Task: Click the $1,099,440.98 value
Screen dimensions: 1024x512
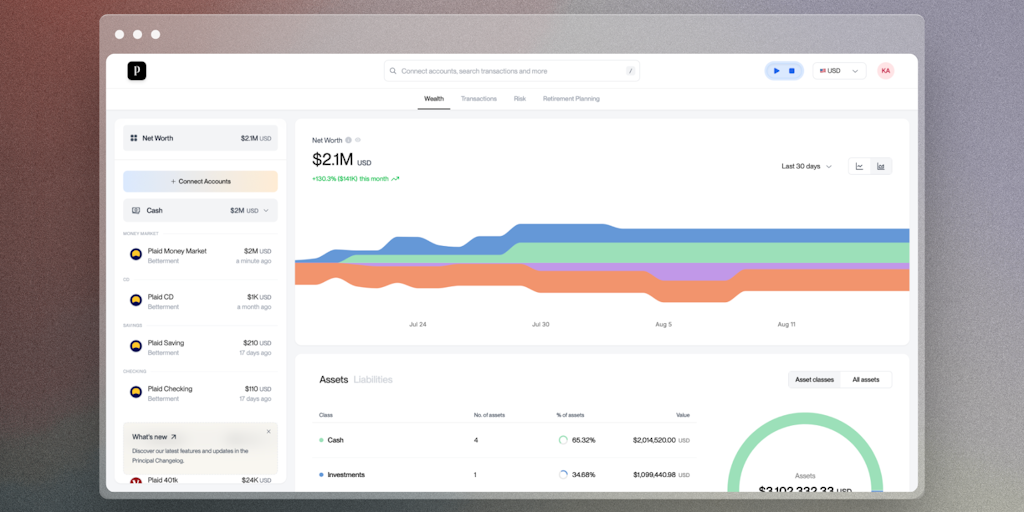Action: pyautogui.click(x=654, y=475)
